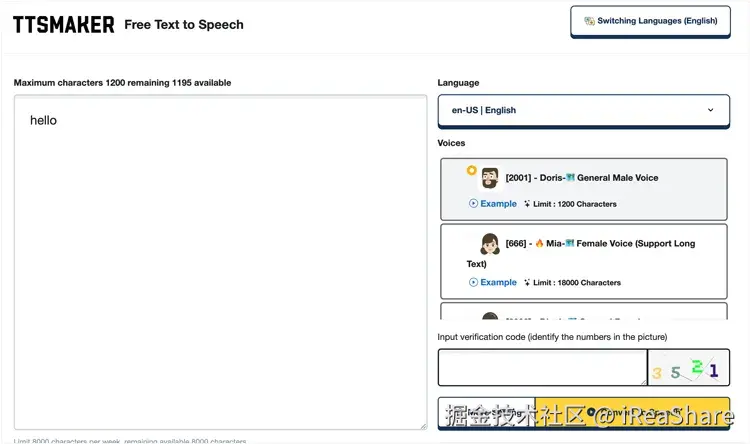Click the 'Free Text to Speech' heading
Viewport: 750px width, 444px height.
[184, 25]
